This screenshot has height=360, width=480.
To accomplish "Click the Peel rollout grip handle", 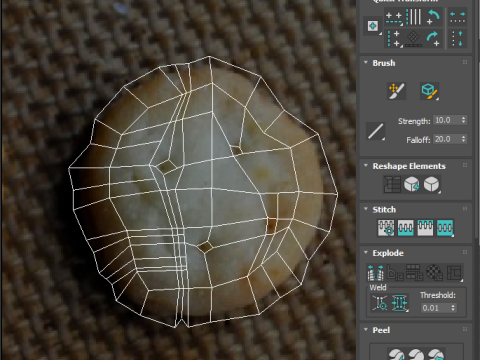I will pyautogui.click(x=465, y=329).
